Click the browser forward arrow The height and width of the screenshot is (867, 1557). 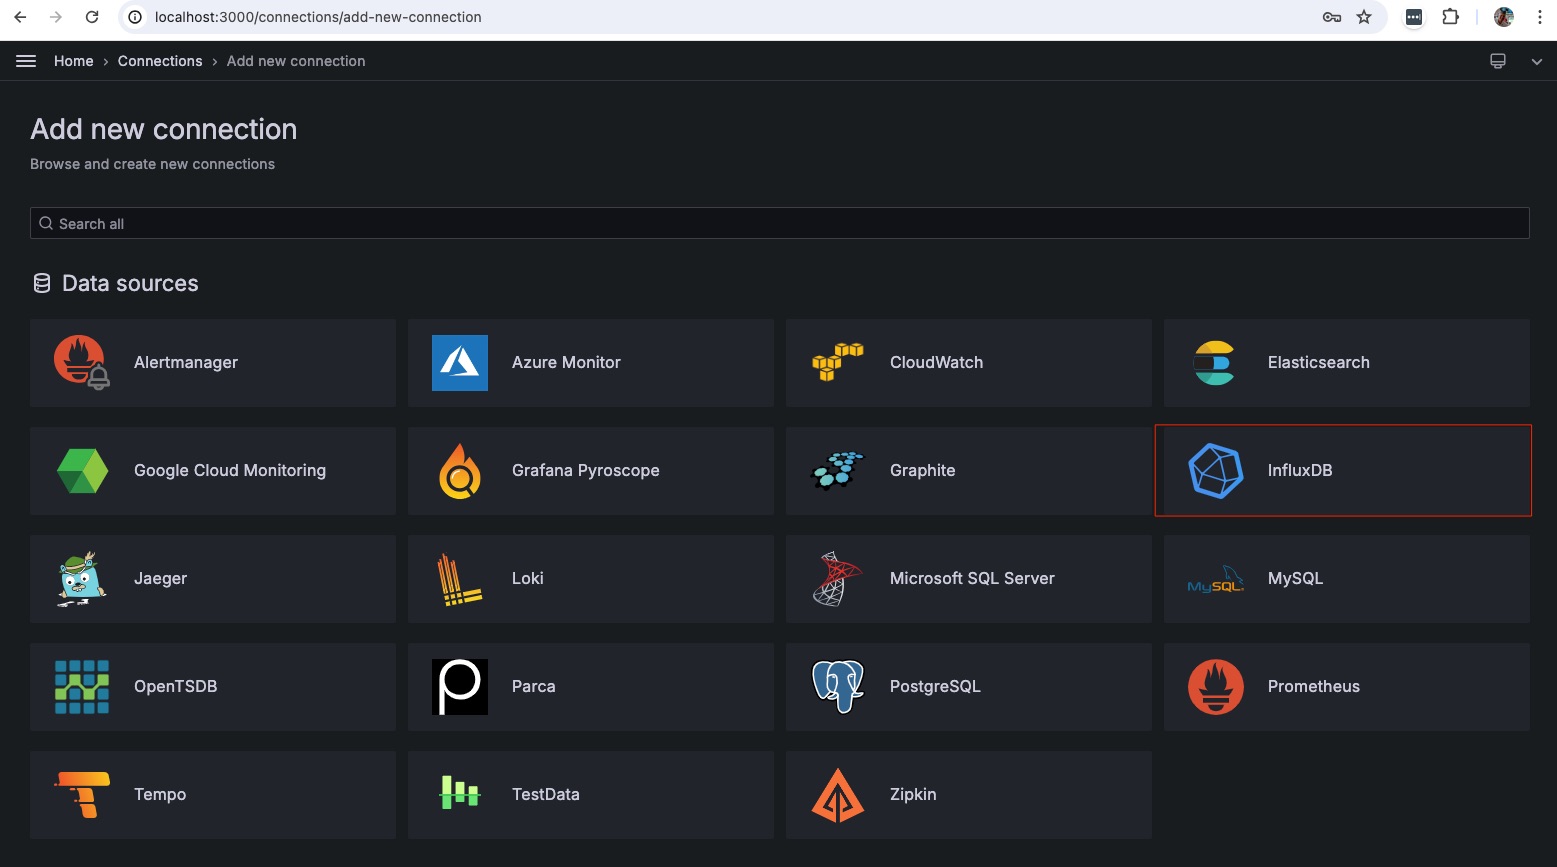(56, 17)
